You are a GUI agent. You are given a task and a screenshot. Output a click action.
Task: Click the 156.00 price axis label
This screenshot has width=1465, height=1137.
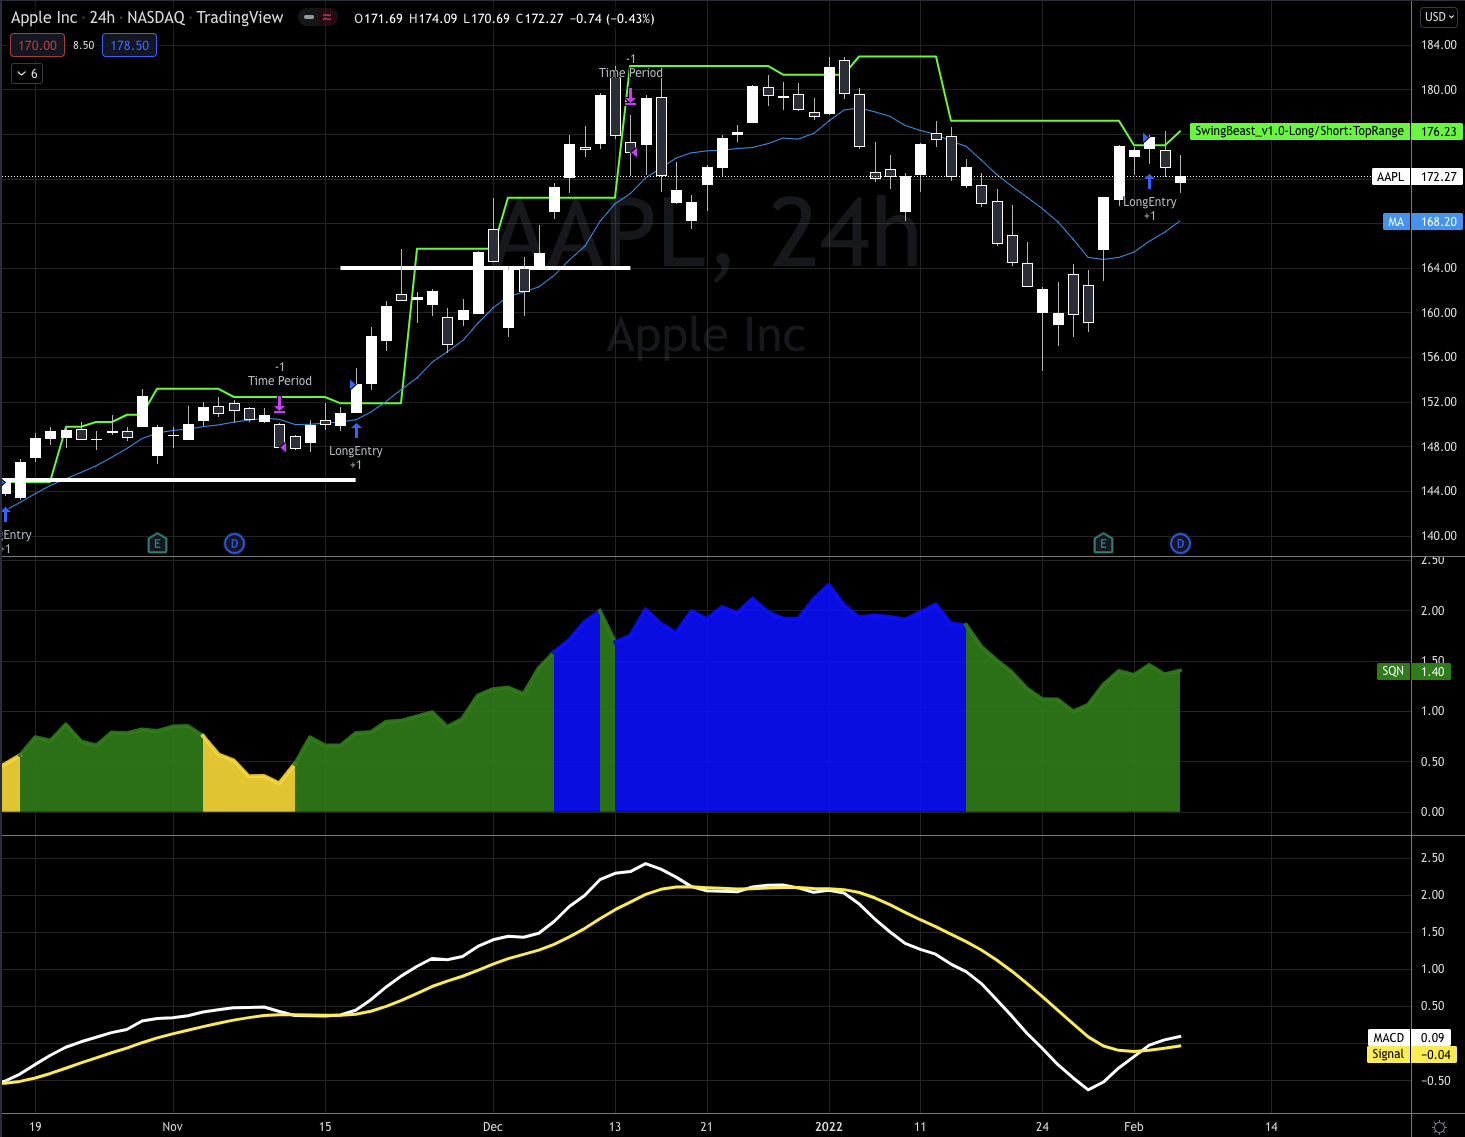[1439, 357]
